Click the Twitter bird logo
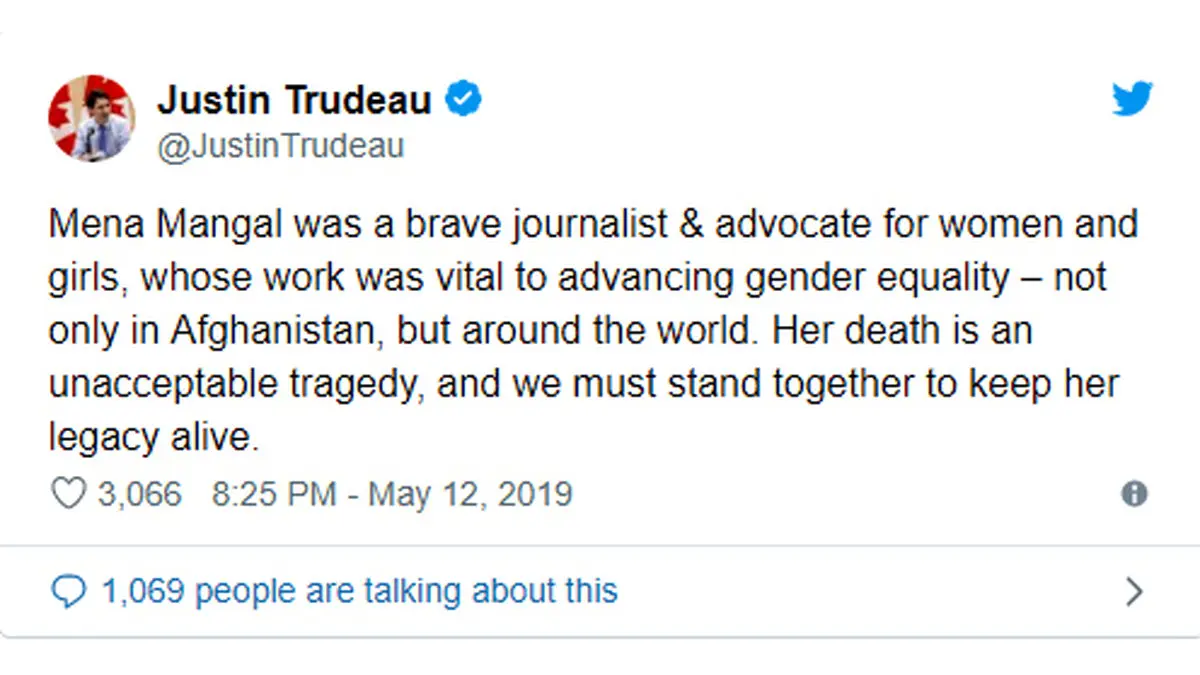Viewport: 1200px width, 675px height. 1132,99
